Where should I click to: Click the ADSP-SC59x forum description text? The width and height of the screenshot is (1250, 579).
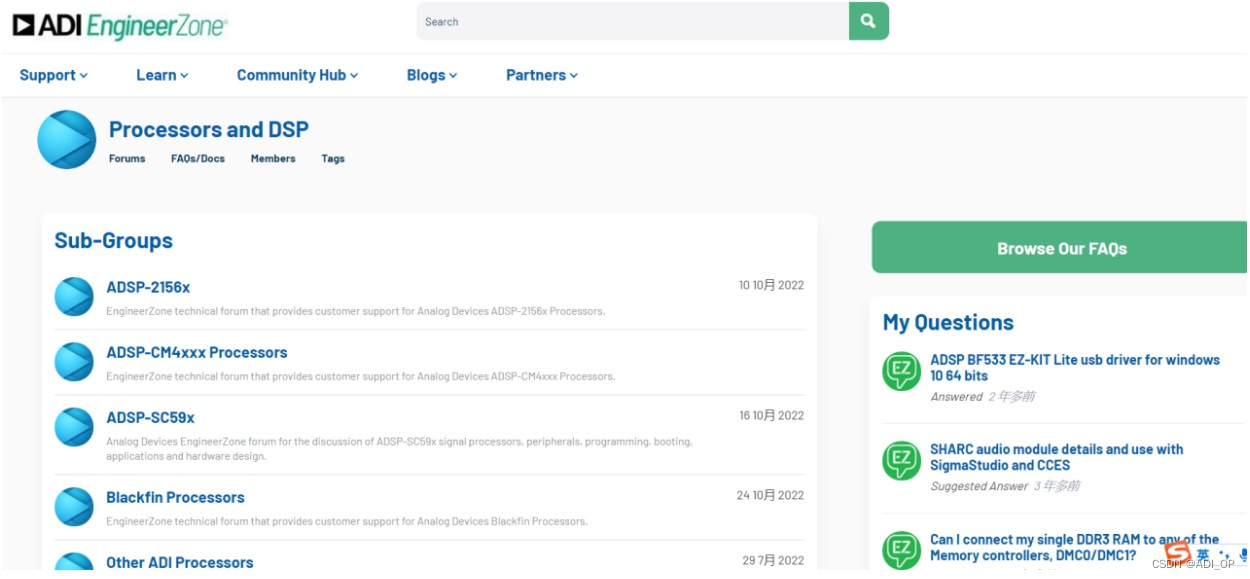(399, 448)
